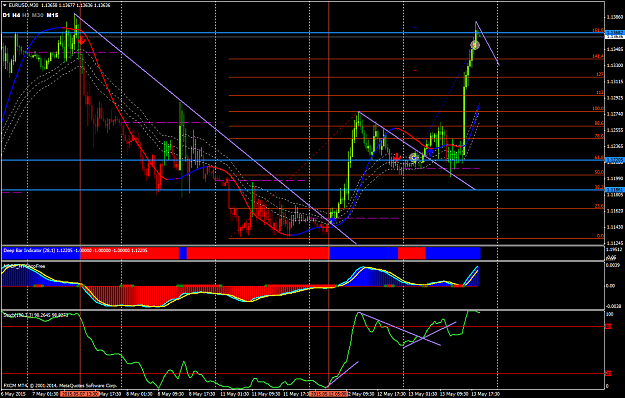Click the 7 May 01:30 time axis label

point(45,394)
